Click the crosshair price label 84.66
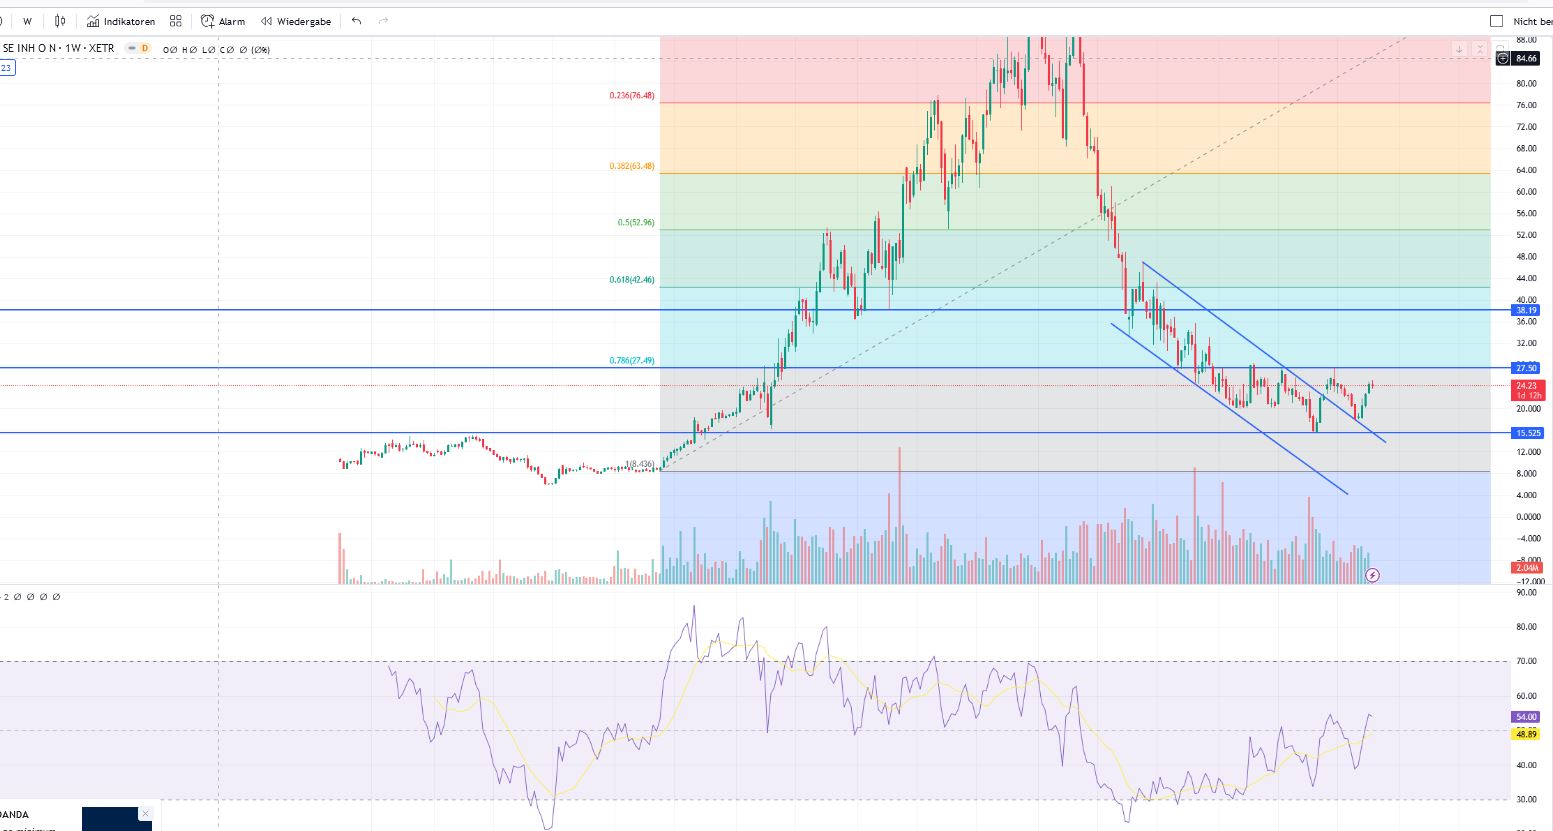Screen dimensions: 1553x831 pyautogui.click(x=1527, y=58)
